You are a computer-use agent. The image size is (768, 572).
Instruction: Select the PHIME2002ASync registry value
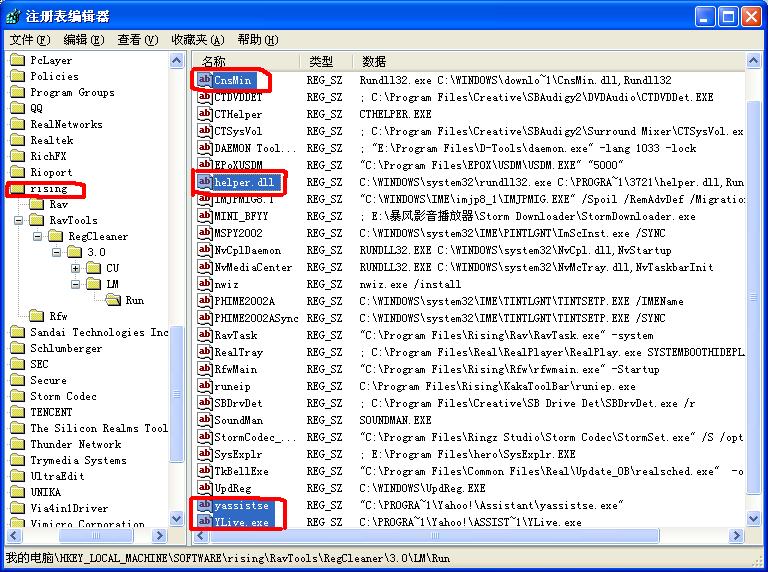pyautogui.click(x=256, y=318)
